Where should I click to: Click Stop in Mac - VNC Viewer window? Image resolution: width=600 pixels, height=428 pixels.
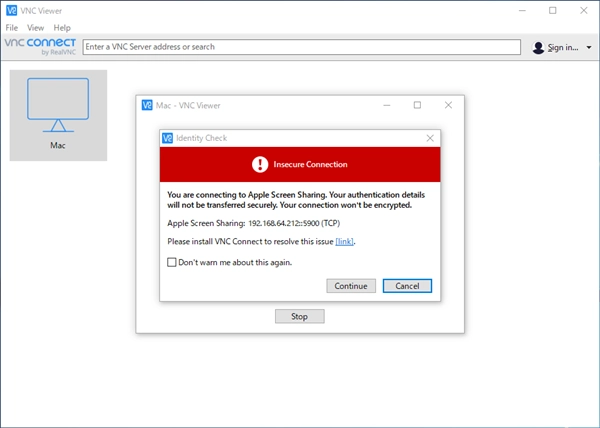point(300,316)
